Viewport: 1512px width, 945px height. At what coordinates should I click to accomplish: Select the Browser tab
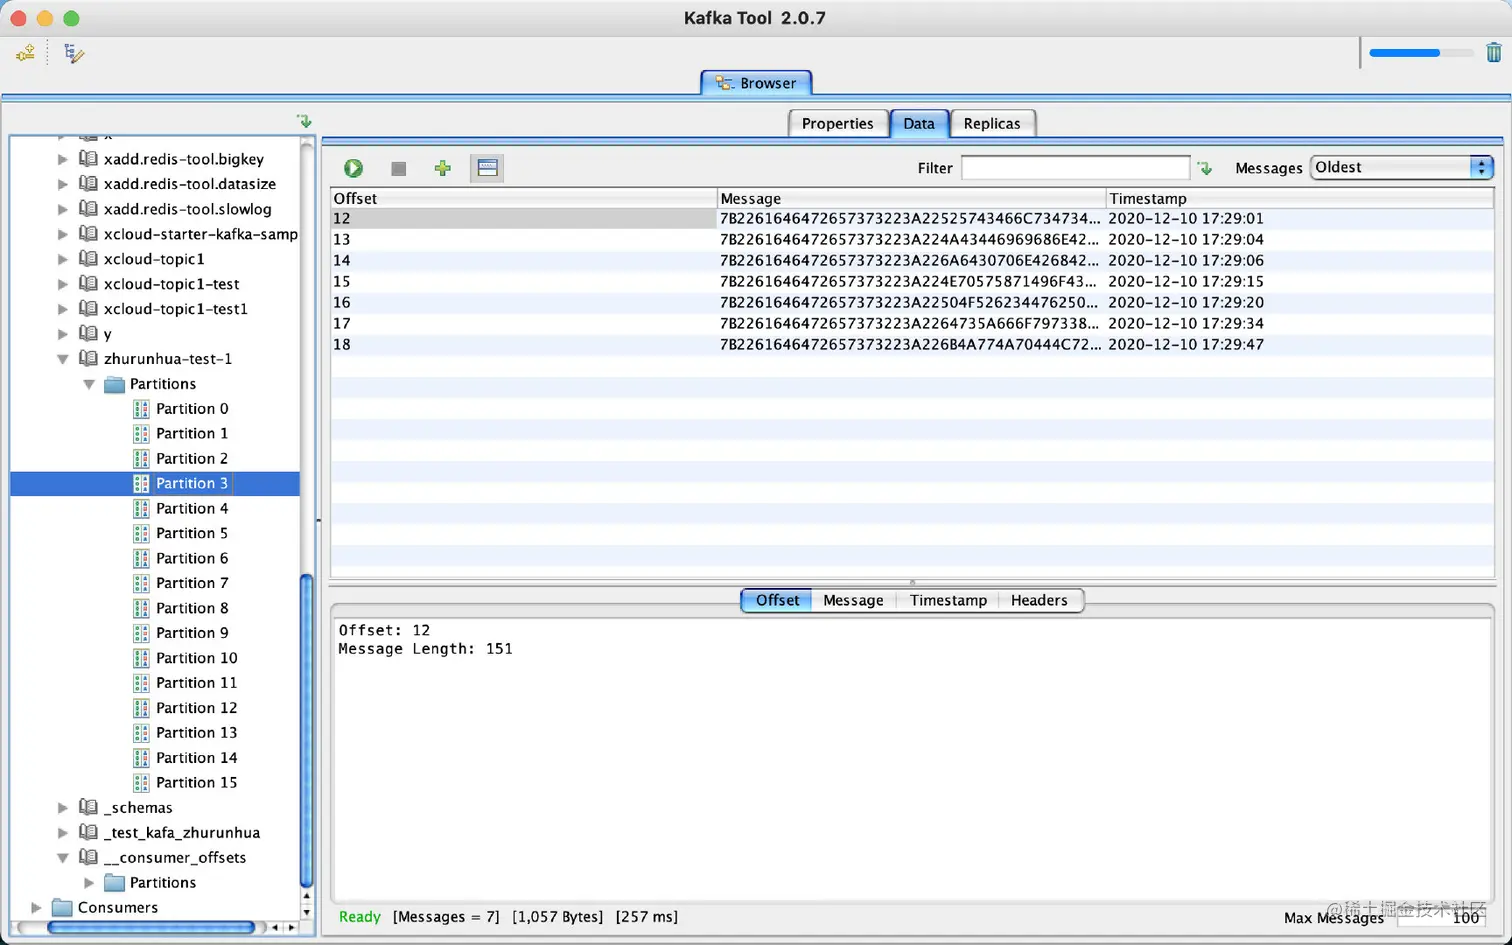point(756,83)
